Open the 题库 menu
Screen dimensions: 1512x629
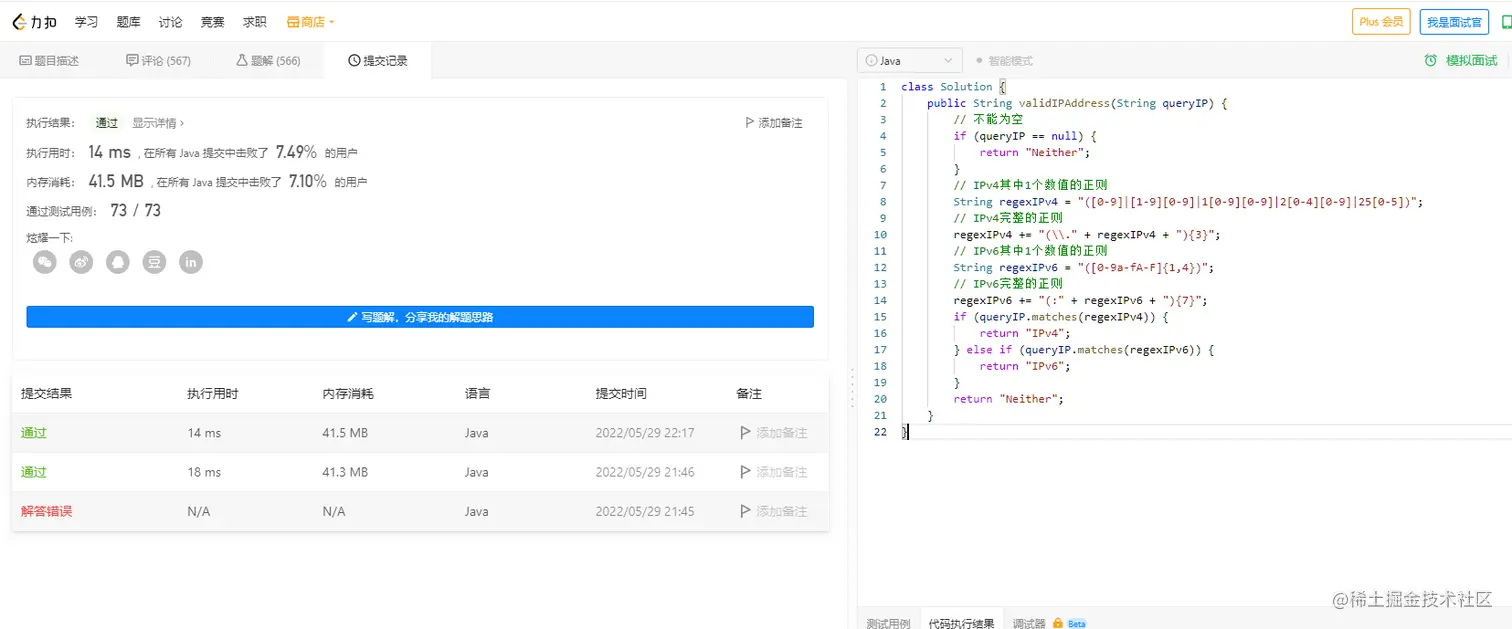[x=128, y=21]
